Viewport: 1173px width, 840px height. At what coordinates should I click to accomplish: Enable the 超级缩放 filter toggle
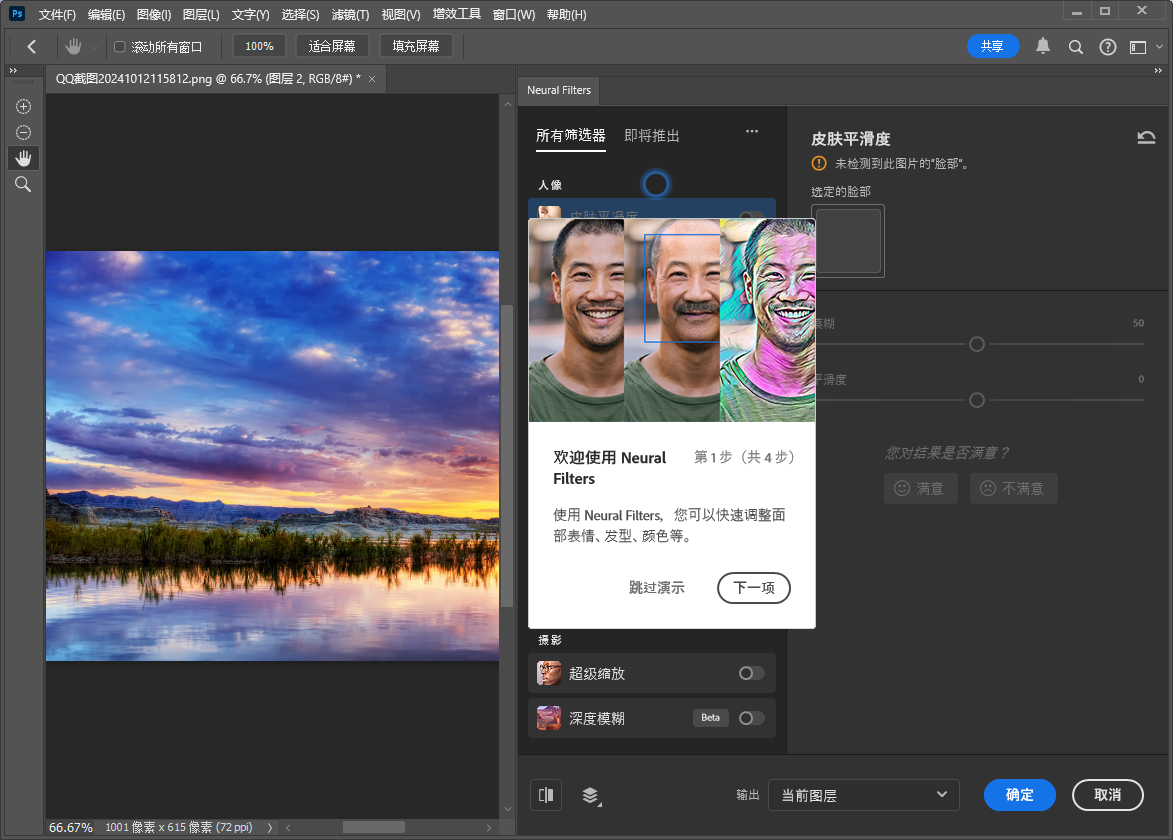tap(751, 673)
